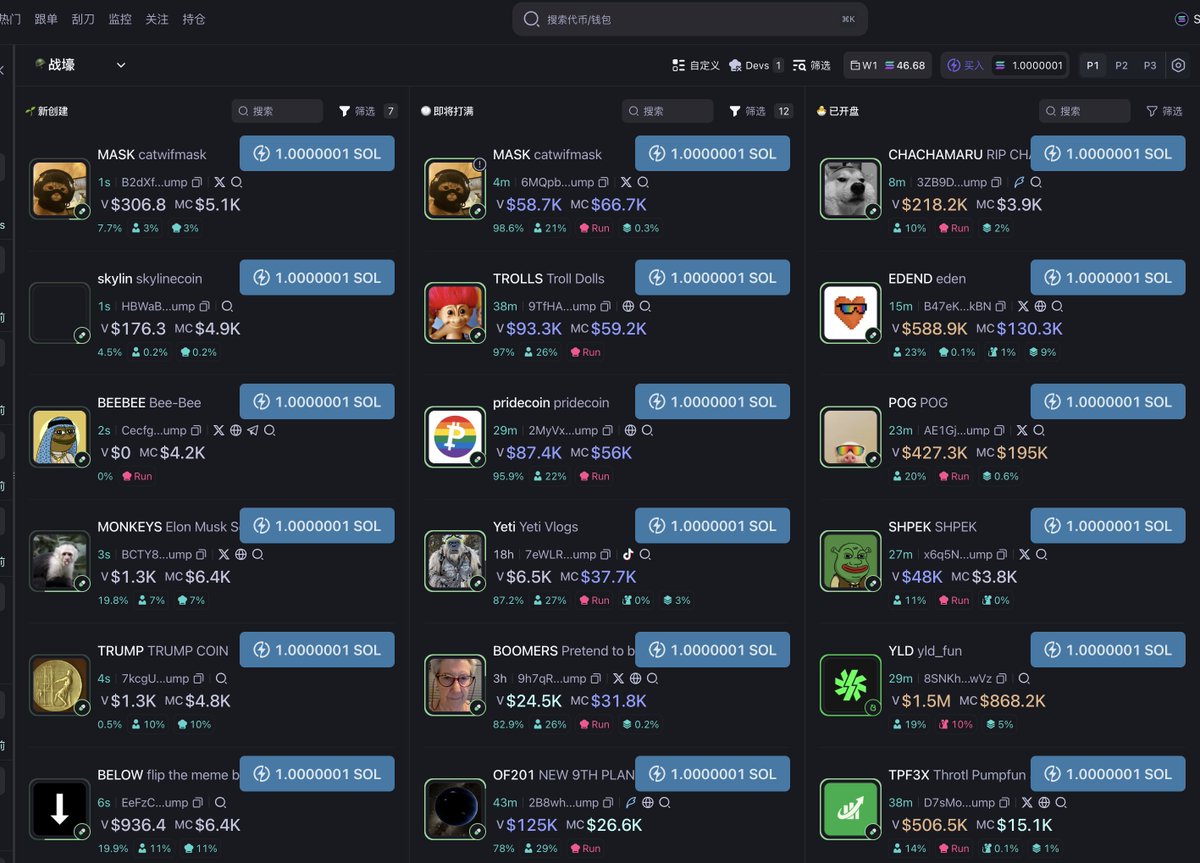The height and width of the screenshot is (863, 1200).
Task: Switch to the 关注 tab
Action: pos(157,19)
